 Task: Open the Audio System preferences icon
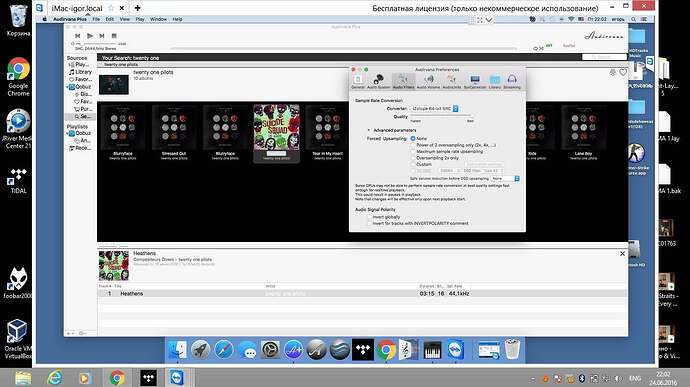(x=378, y=81)
